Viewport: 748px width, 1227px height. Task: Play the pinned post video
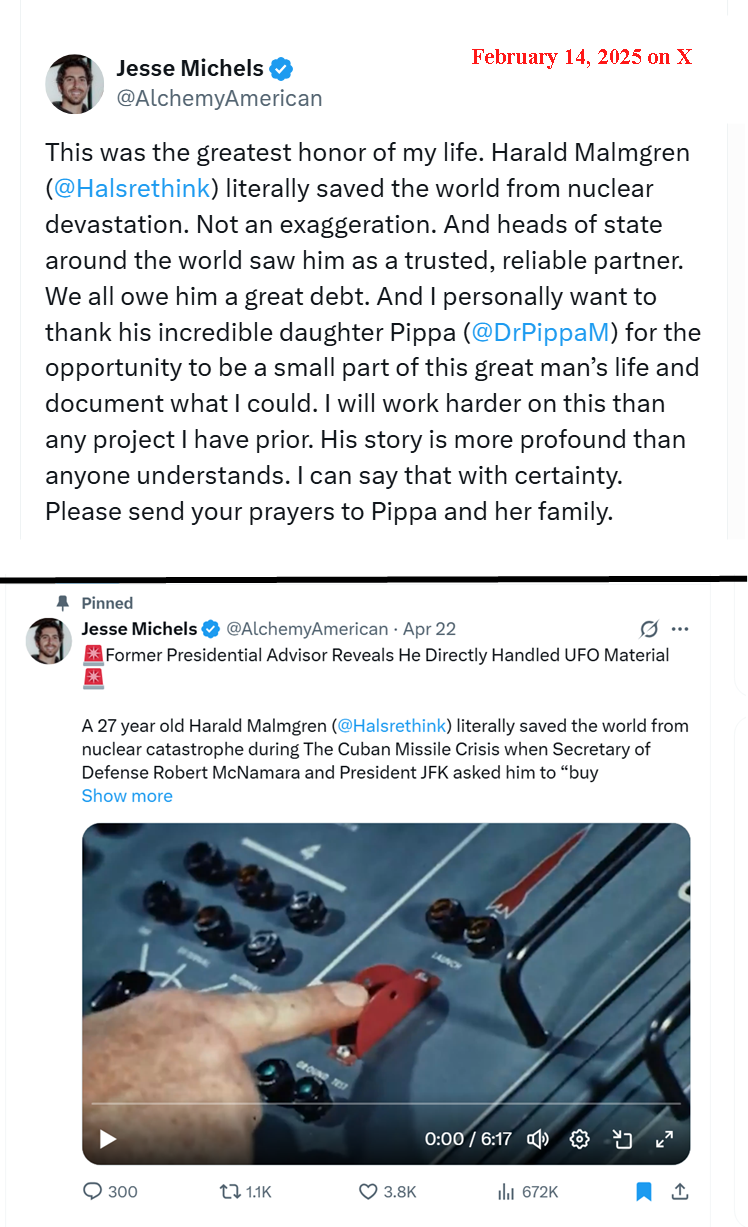[108, 1139]
